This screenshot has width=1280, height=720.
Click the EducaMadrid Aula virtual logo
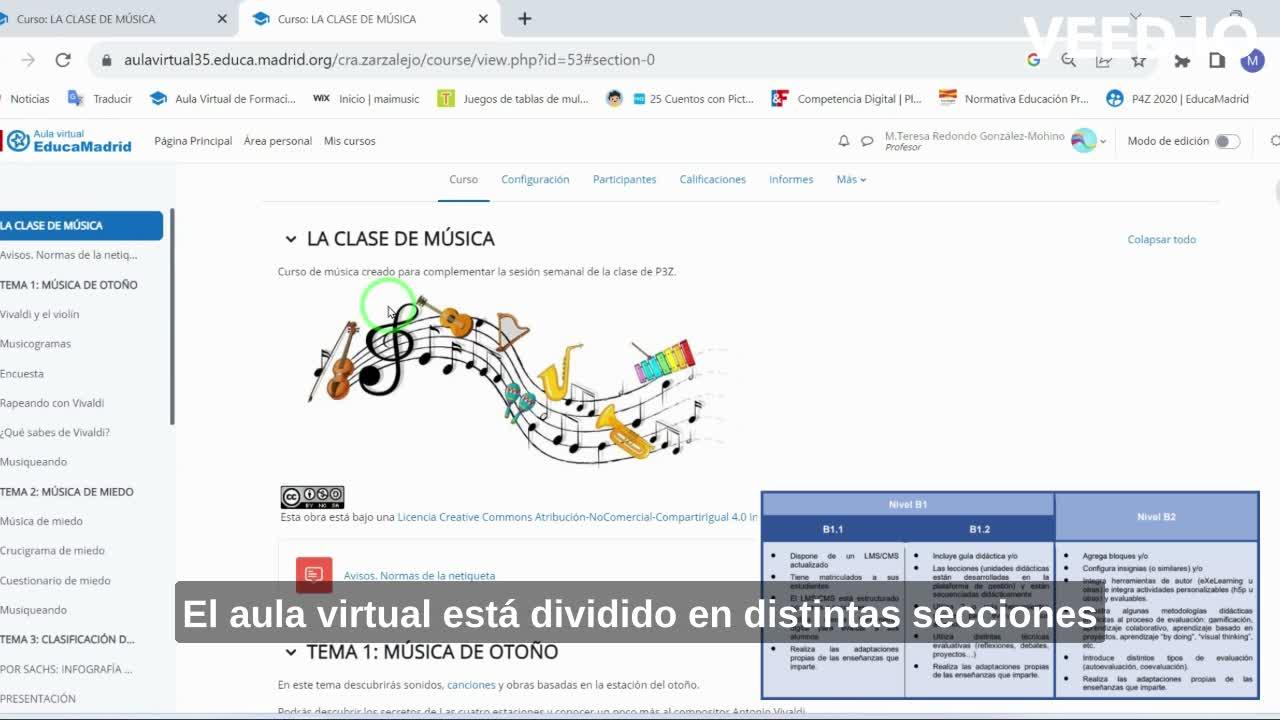point(69,141)
